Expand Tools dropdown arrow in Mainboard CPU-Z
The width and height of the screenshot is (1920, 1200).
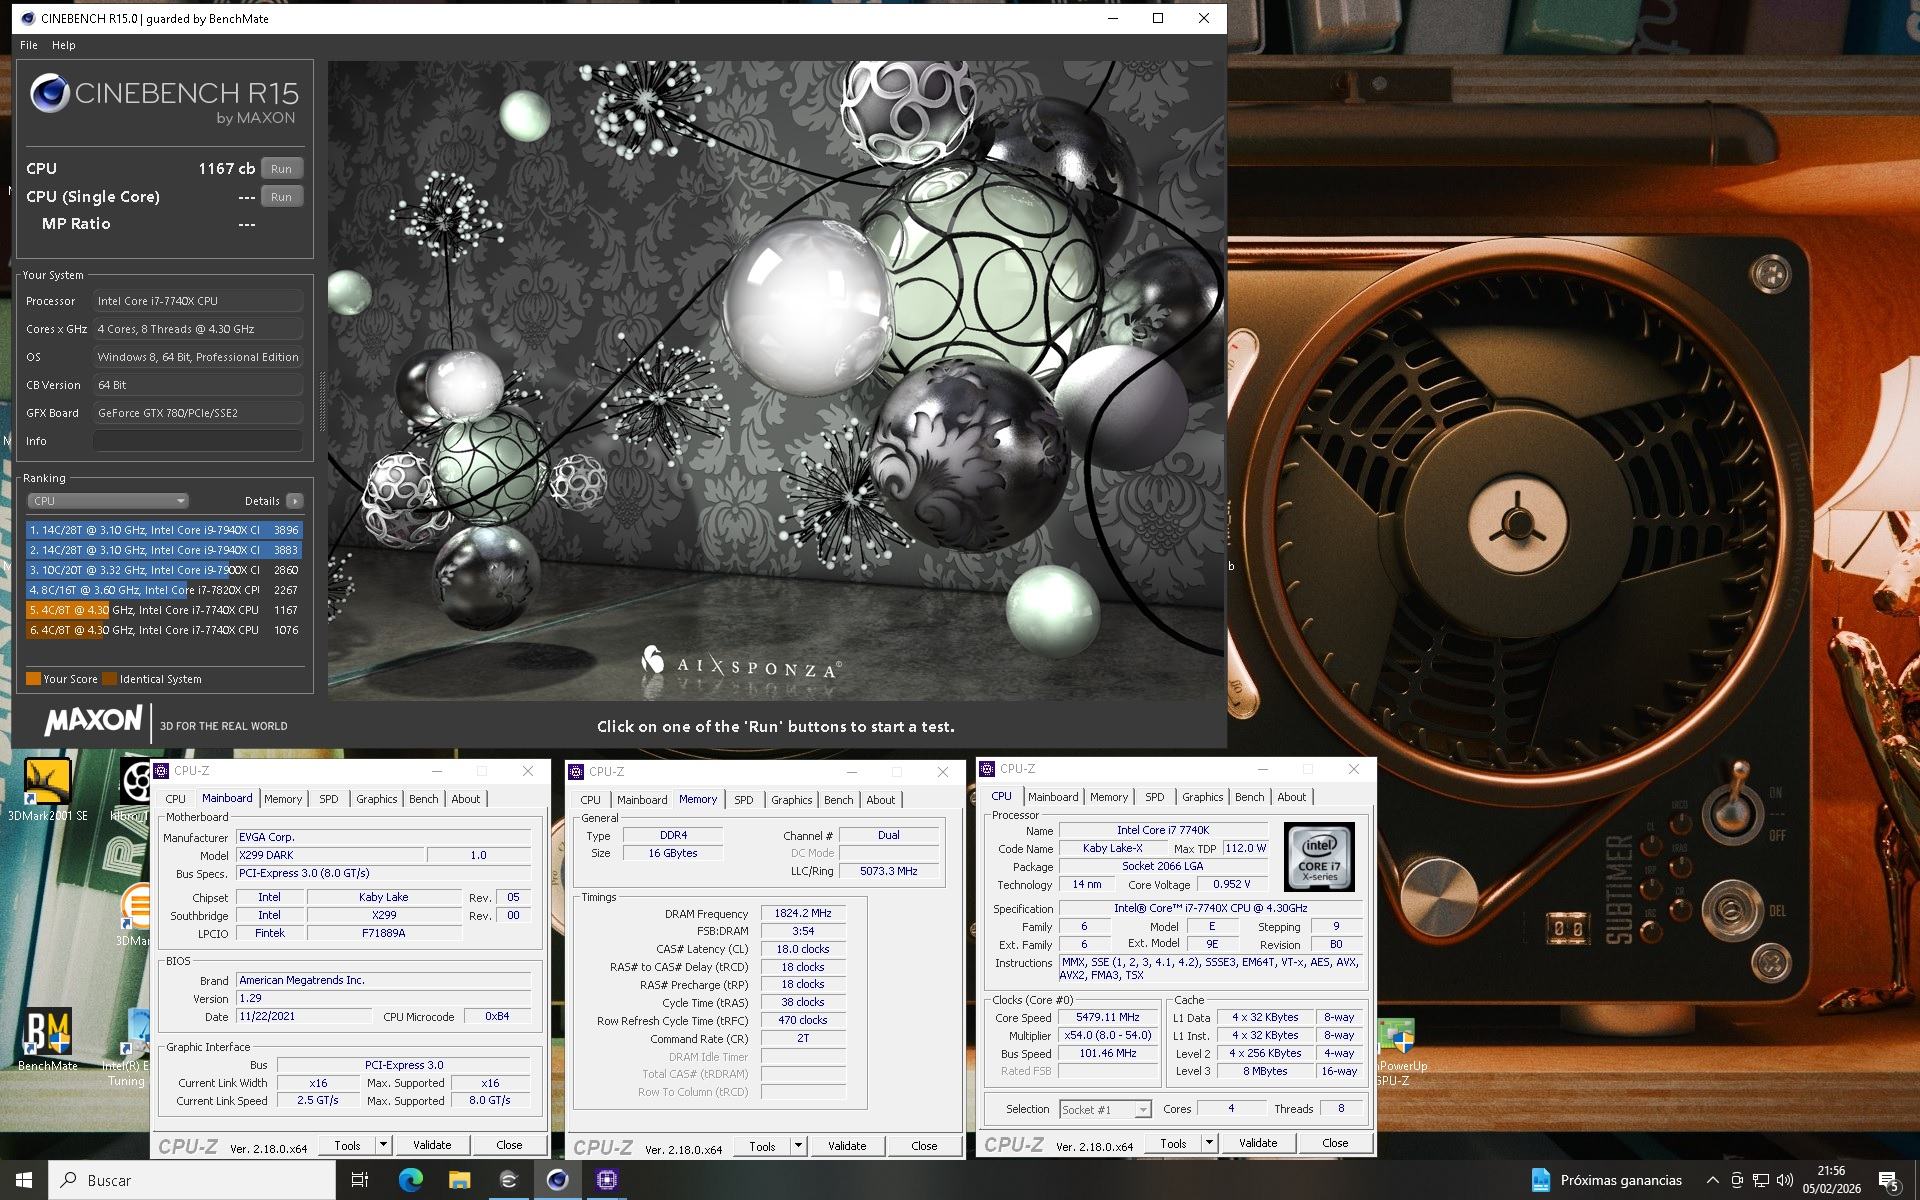[383, 1145]
